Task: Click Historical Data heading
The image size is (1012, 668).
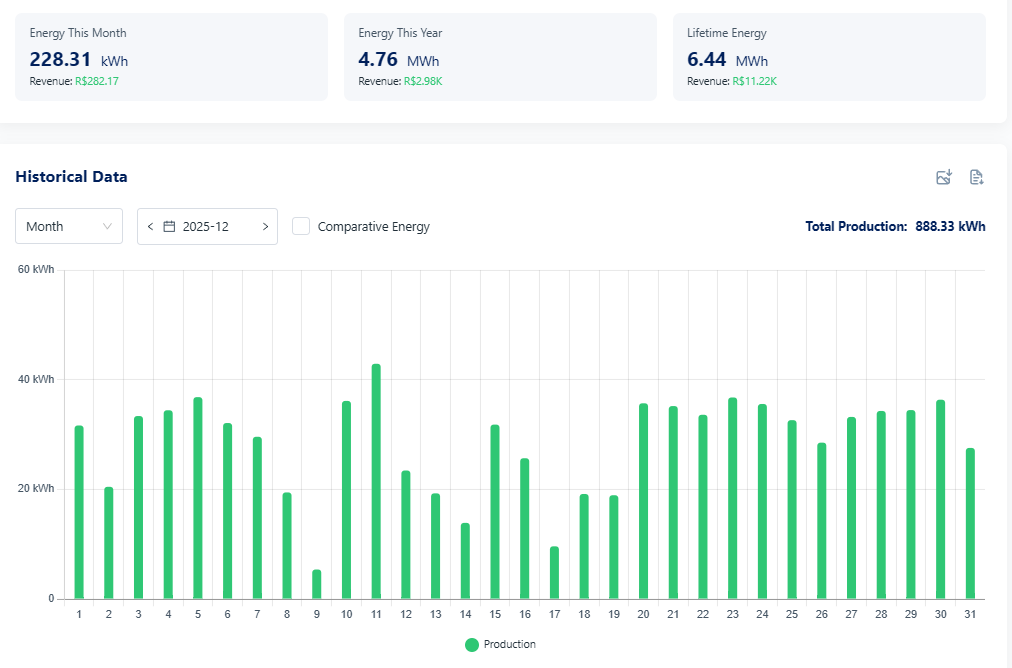Action: [x=71, y=177]
